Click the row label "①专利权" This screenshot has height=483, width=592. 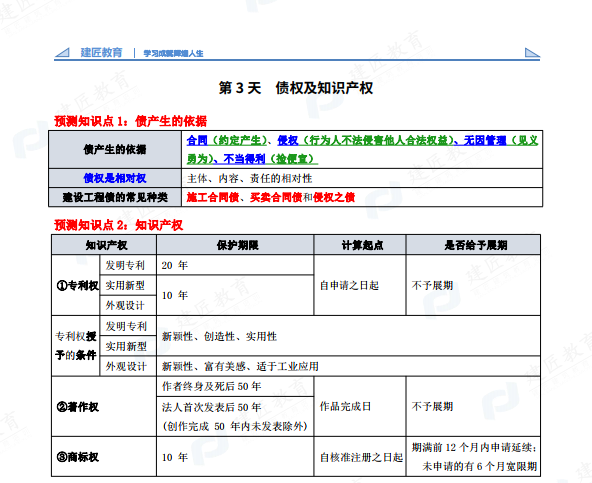[x=77, y=286]
